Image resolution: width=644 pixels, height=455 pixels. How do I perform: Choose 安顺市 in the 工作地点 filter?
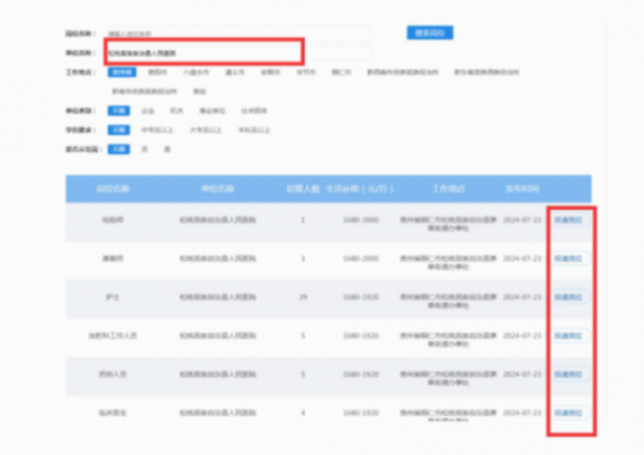point(269,73)
